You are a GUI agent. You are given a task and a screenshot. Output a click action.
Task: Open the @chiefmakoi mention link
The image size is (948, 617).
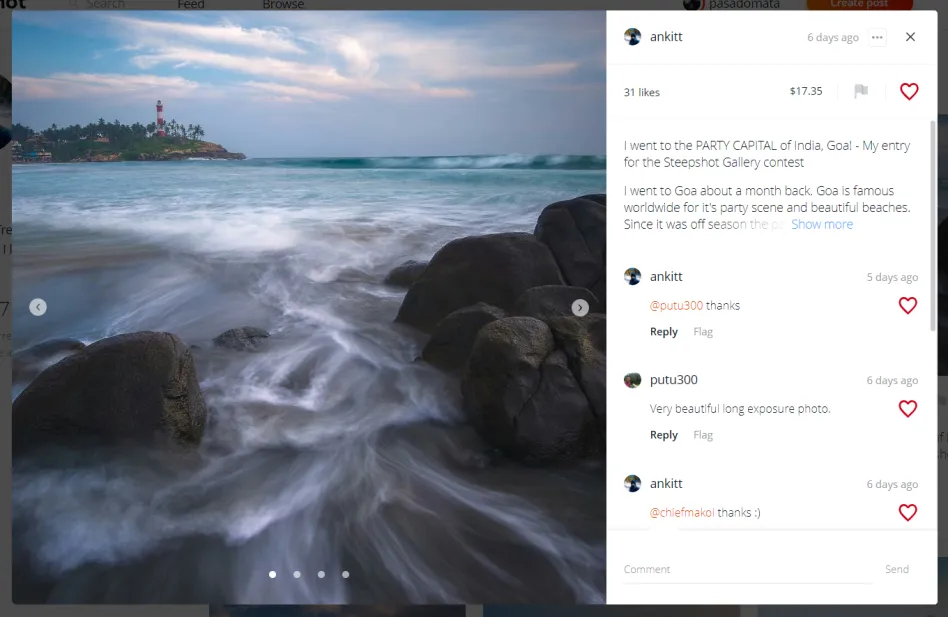click(x=681, y=512)
